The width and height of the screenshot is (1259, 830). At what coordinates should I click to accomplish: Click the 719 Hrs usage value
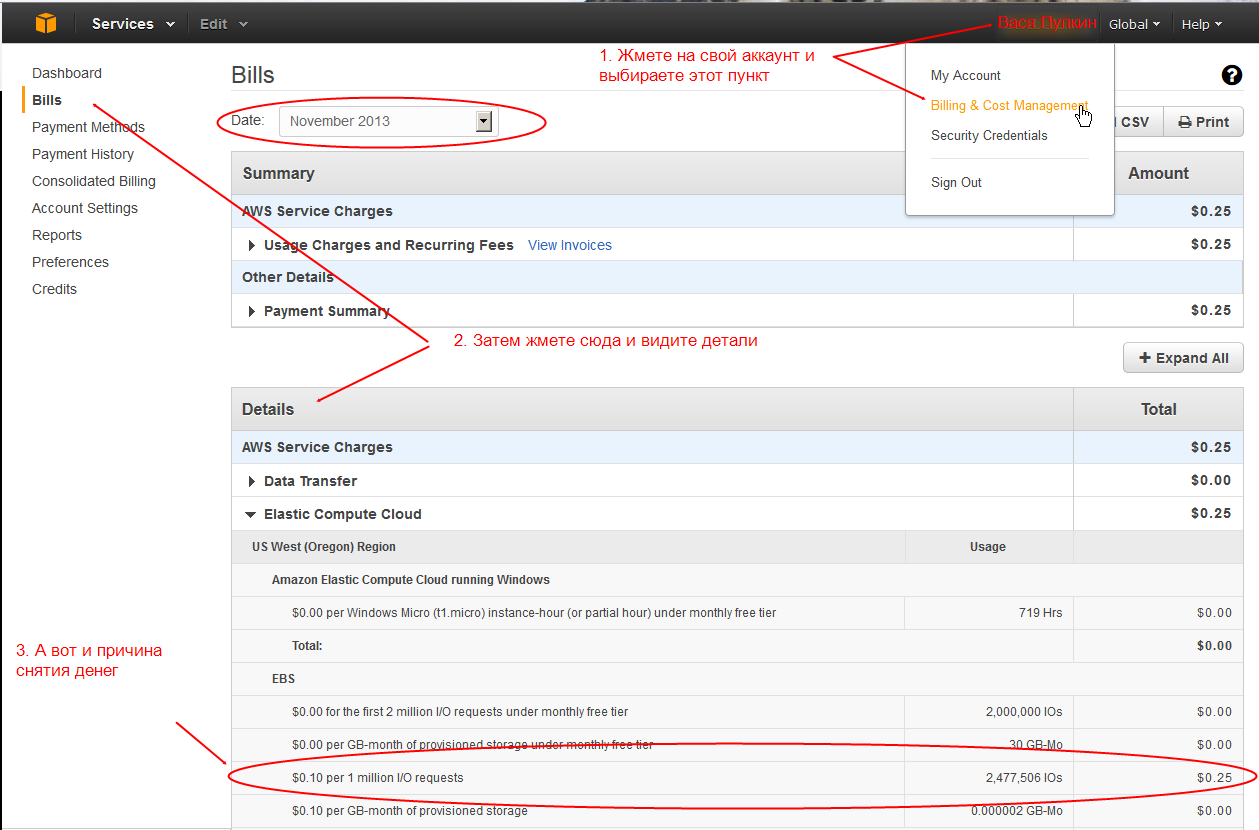tap(1040, 613)
